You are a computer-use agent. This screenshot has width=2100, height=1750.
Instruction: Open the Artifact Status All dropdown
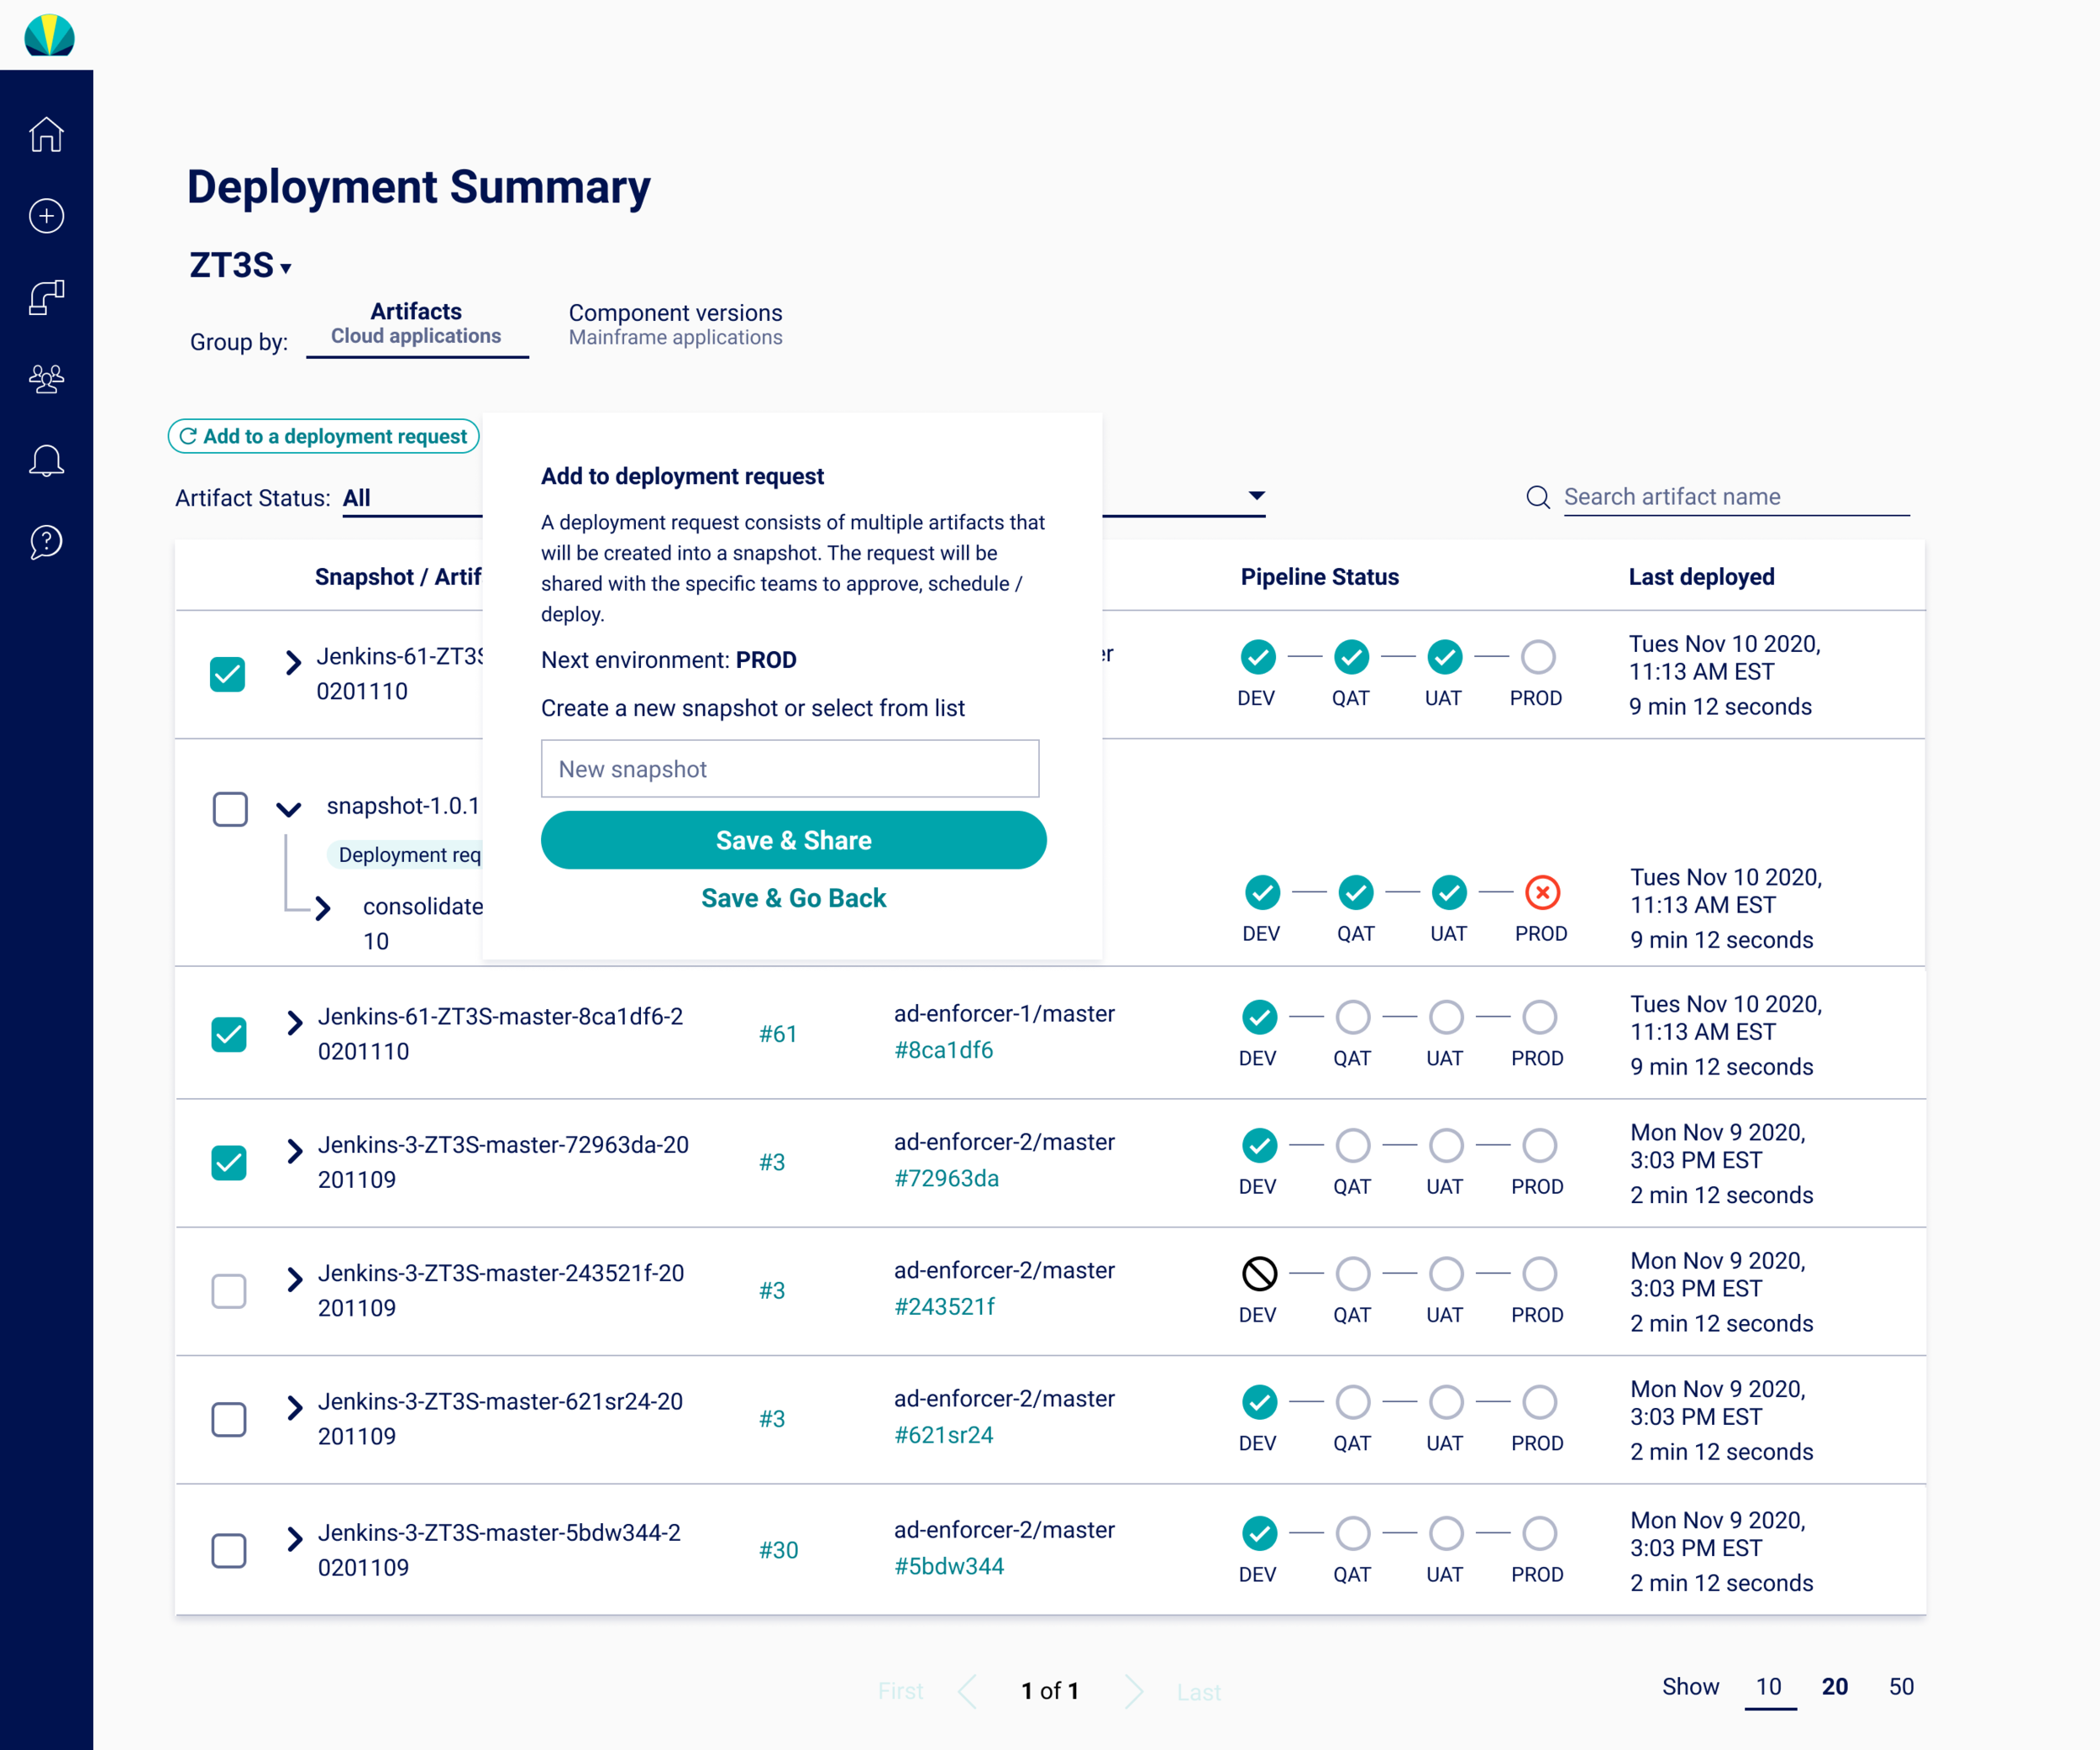412,498
